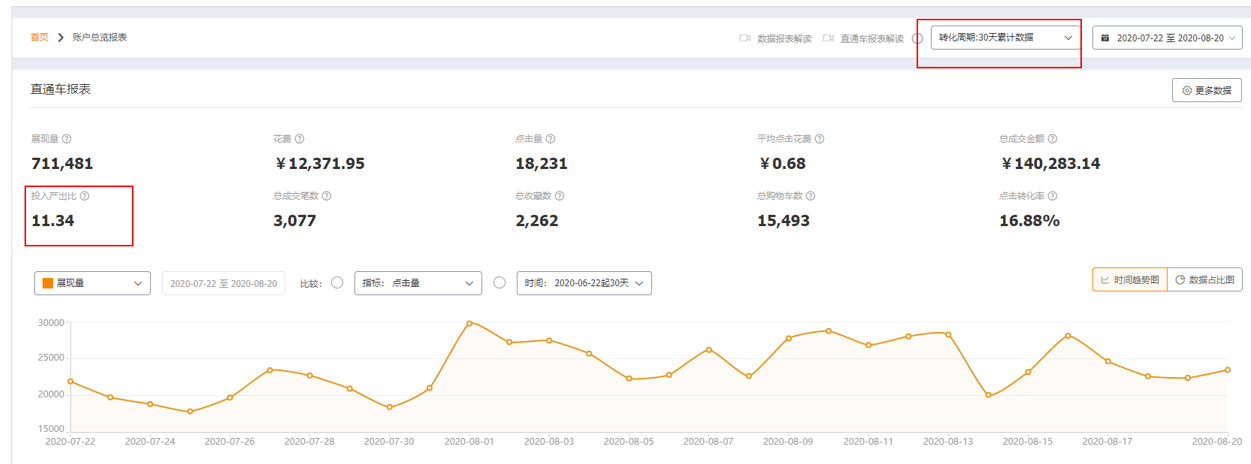The height and width of the screenshot is (464, 1251).
Task: Open the top-right date range picker
Action: [1167, 38]
